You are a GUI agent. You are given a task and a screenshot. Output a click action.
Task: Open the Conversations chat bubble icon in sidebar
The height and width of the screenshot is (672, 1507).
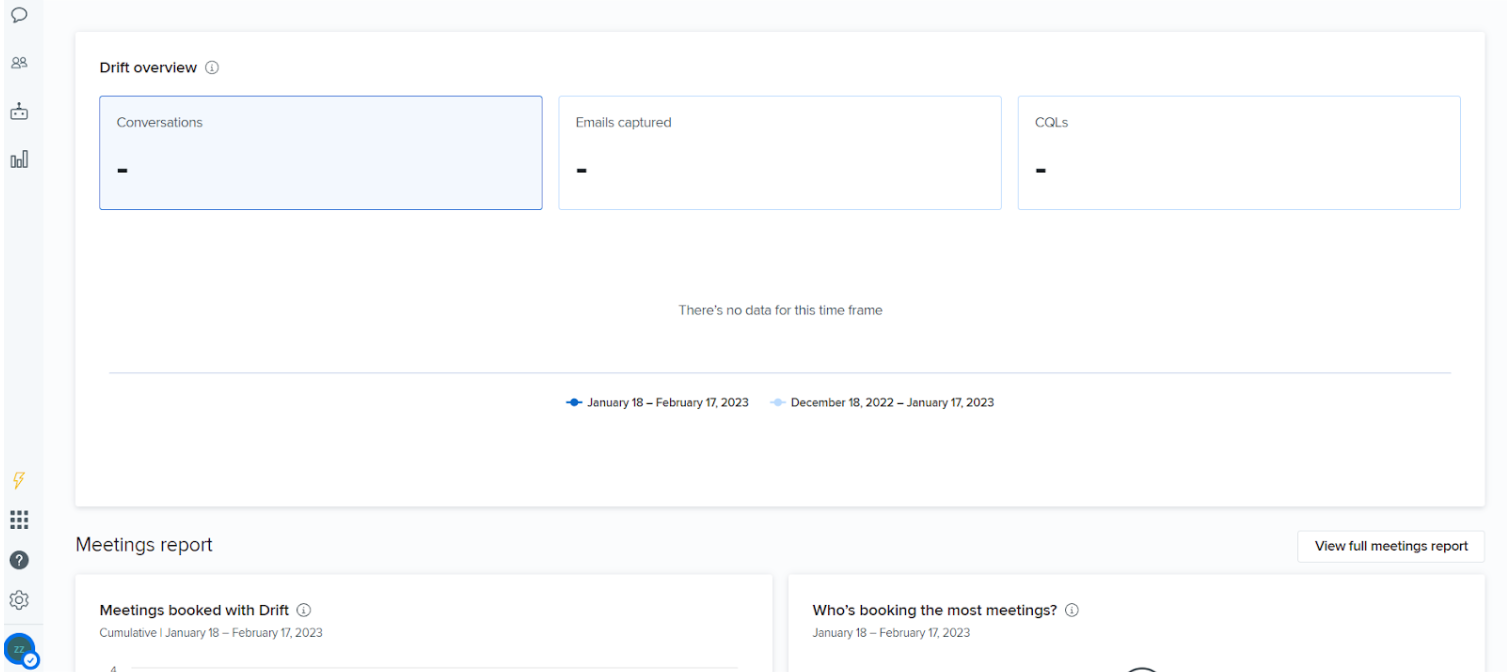click(x=19, y=15)
